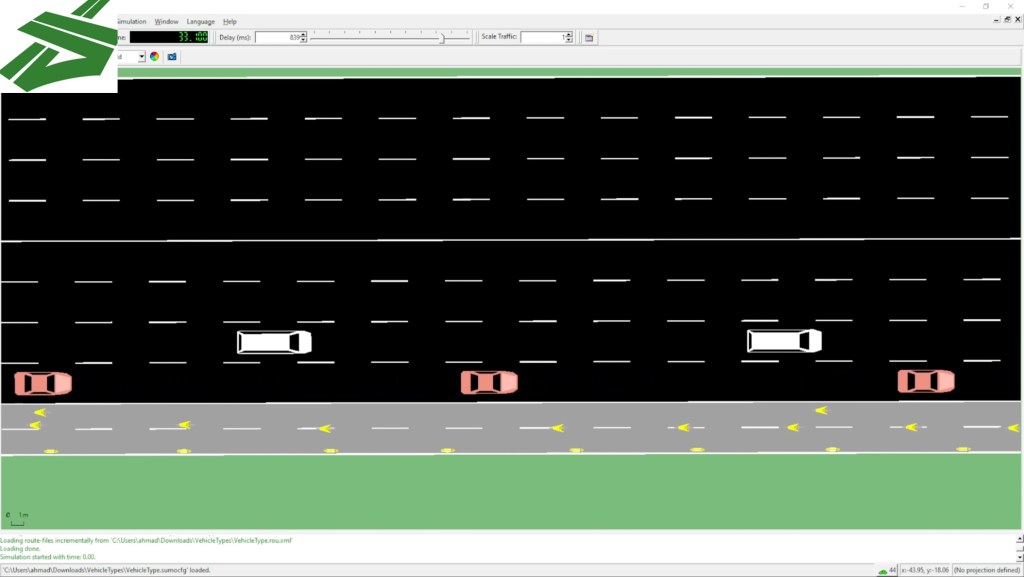The height and width of the screenshot is (577, 1024).
Task: Open the Window menu
Action: 167,21
